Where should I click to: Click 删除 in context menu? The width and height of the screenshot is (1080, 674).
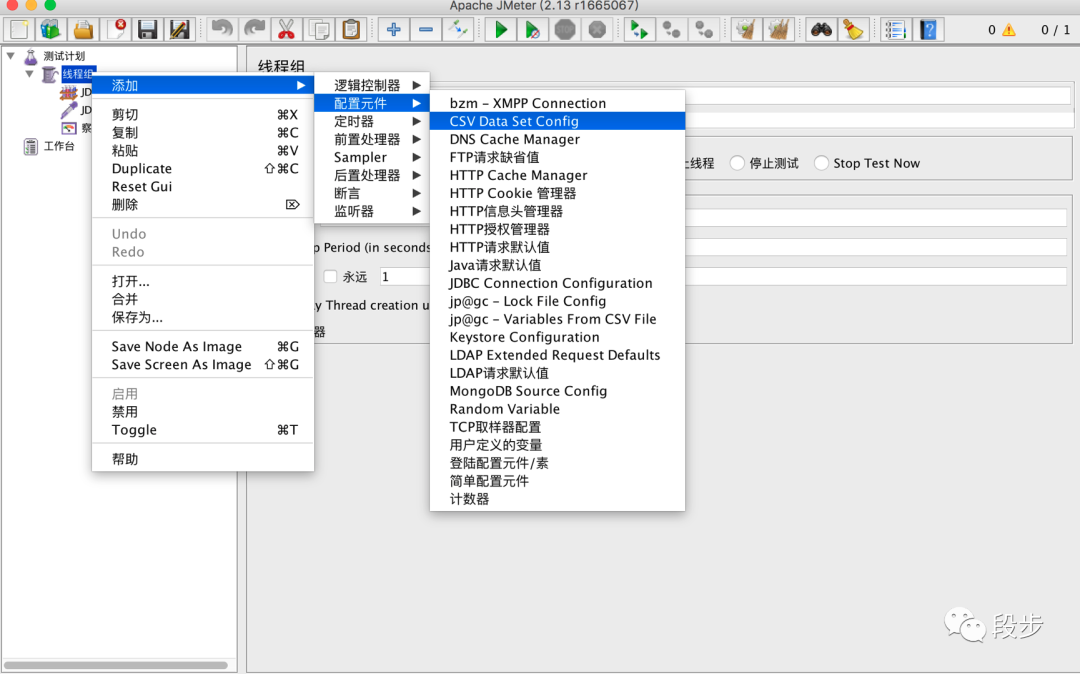coord(203,204)
